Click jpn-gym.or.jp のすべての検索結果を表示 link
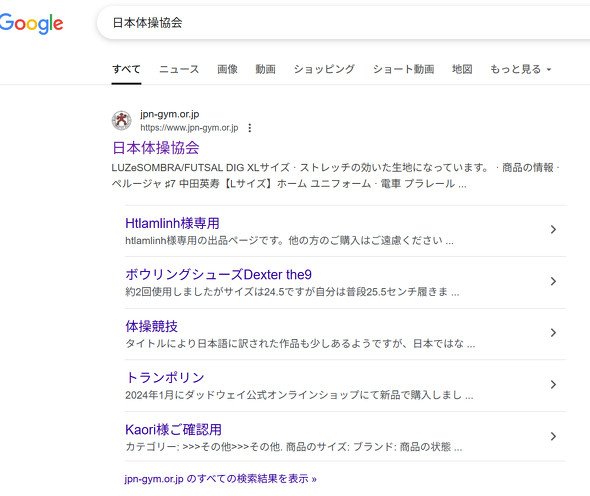Image resolution: width=590 pixels, height=496 pixels. click(x=220, y=479)
